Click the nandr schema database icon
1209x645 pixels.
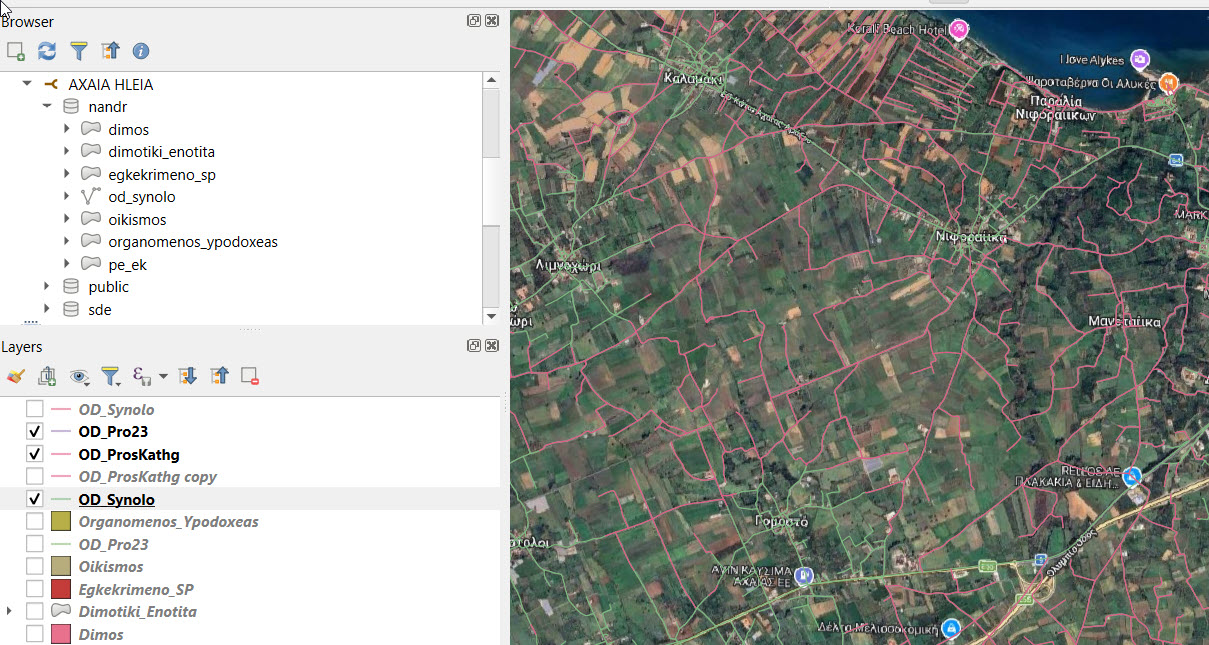pyautogui.click(x=71, y=107)
